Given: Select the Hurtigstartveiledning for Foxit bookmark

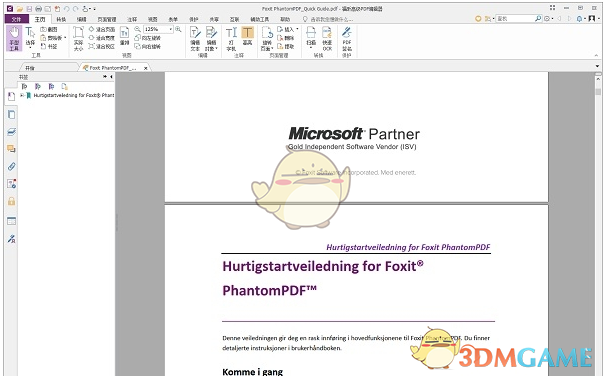Looking at the screenshot, I should tap(73, 95).
